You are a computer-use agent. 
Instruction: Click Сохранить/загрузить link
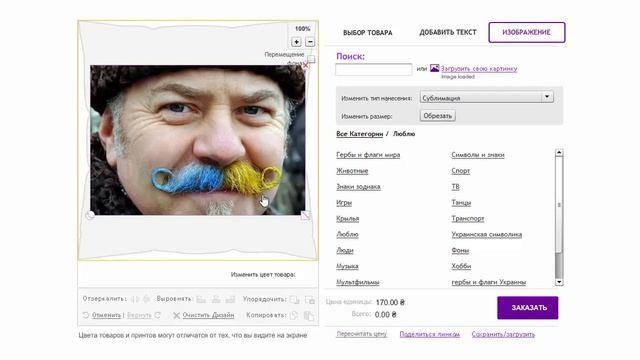503,334
